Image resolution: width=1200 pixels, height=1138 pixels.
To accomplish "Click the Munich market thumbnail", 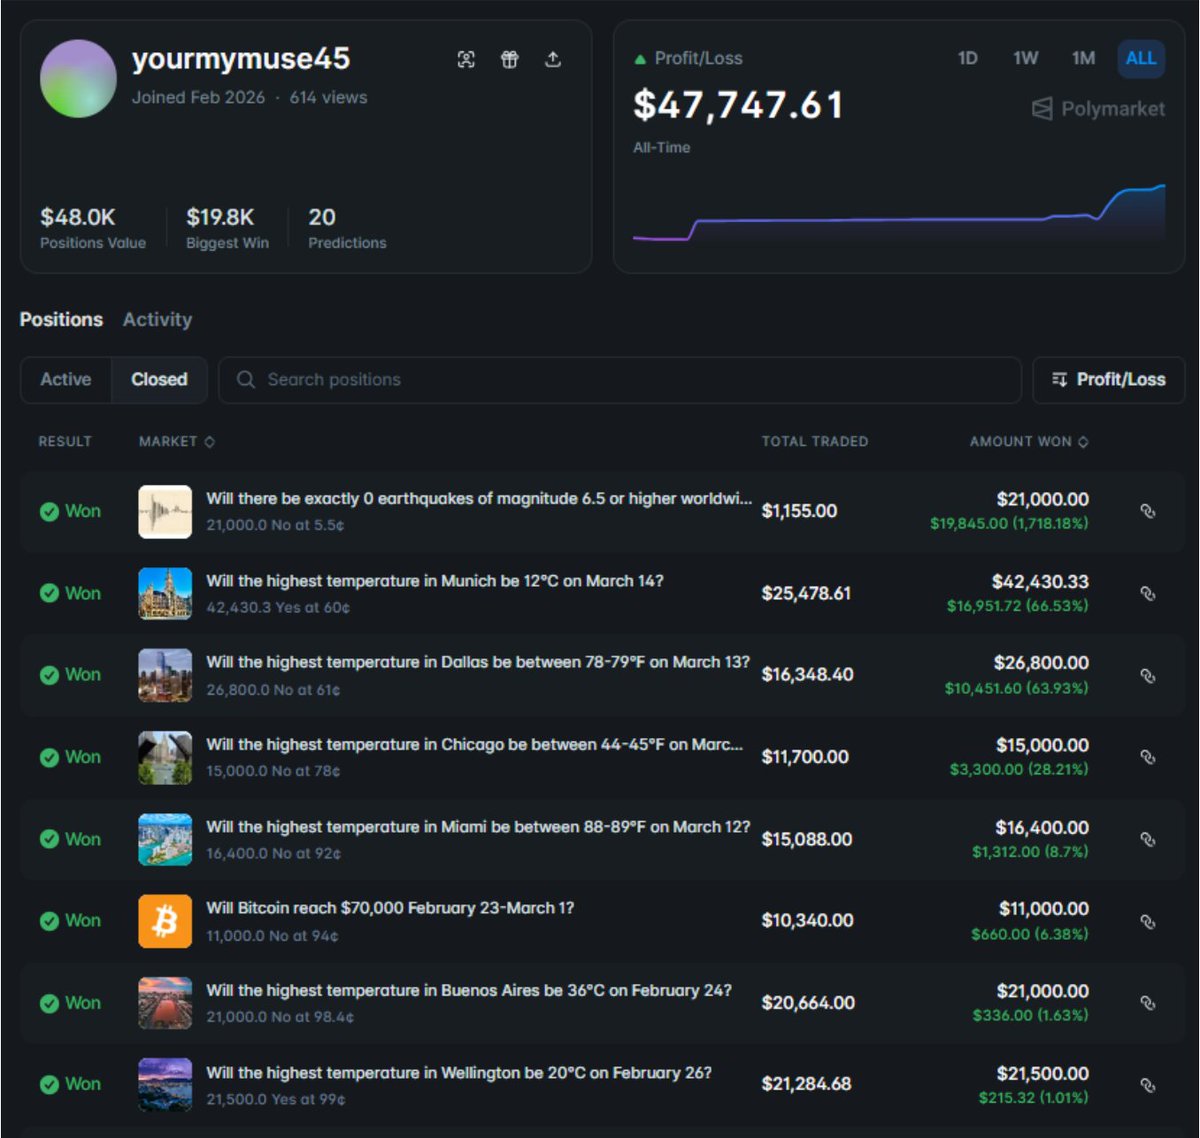I will [165, 593].
